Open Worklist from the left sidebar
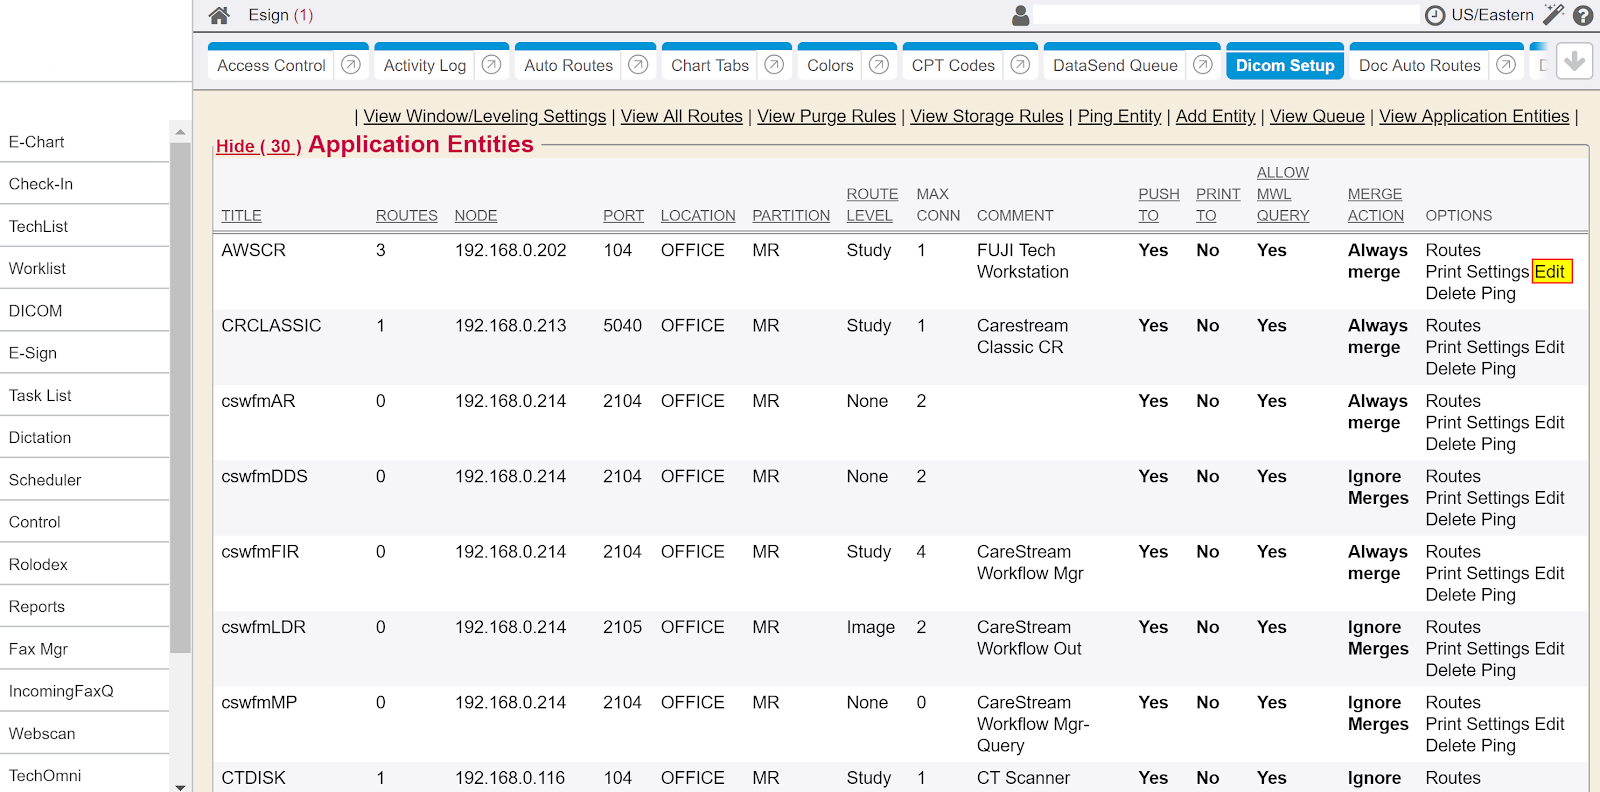This screenshot has height=792, width=1600. click(x=38, y=268)
